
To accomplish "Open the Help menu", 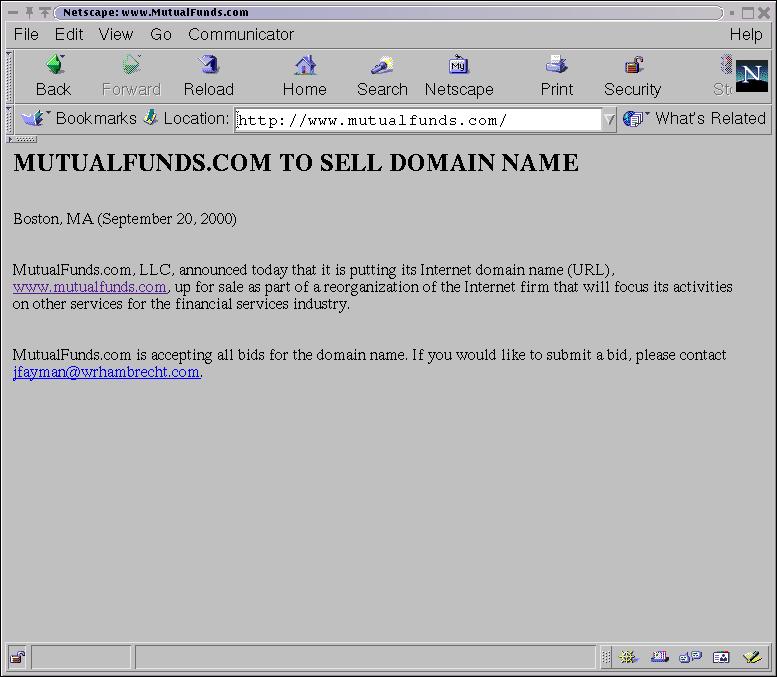I will (746, 34).
